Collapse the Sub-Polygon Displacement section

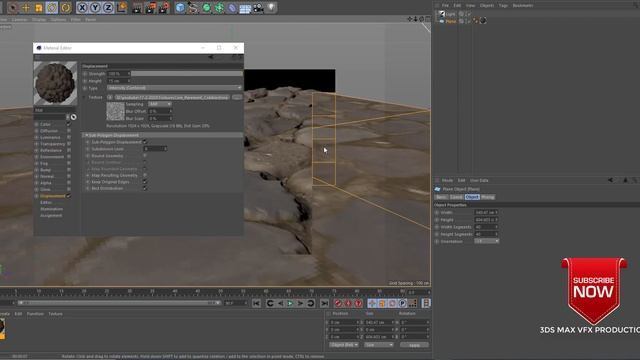point(87,135)
